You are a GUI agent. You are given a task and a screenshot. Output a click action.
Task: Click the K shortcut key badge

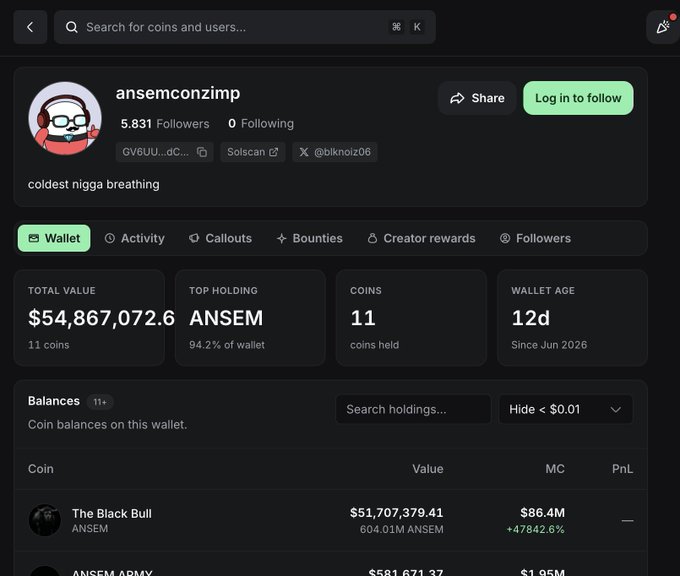click(417, 27)
